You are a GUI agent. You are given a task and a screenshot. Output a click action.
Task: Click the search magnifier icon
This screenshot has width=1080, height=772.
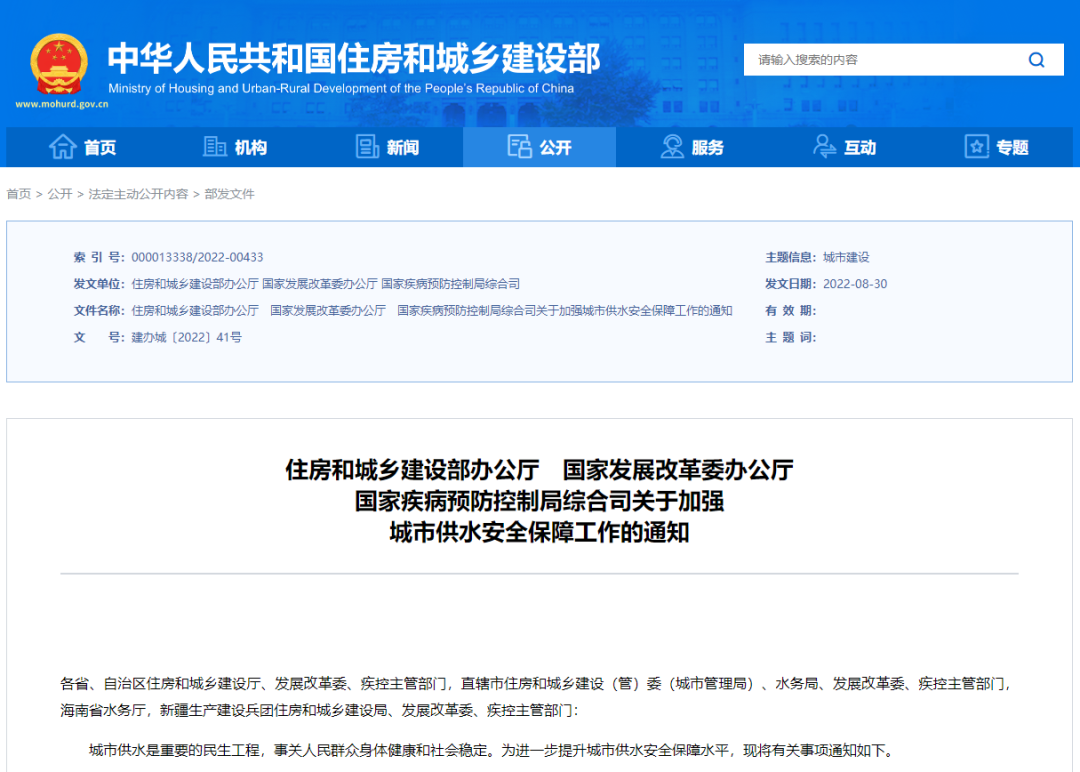point(1036,60)
